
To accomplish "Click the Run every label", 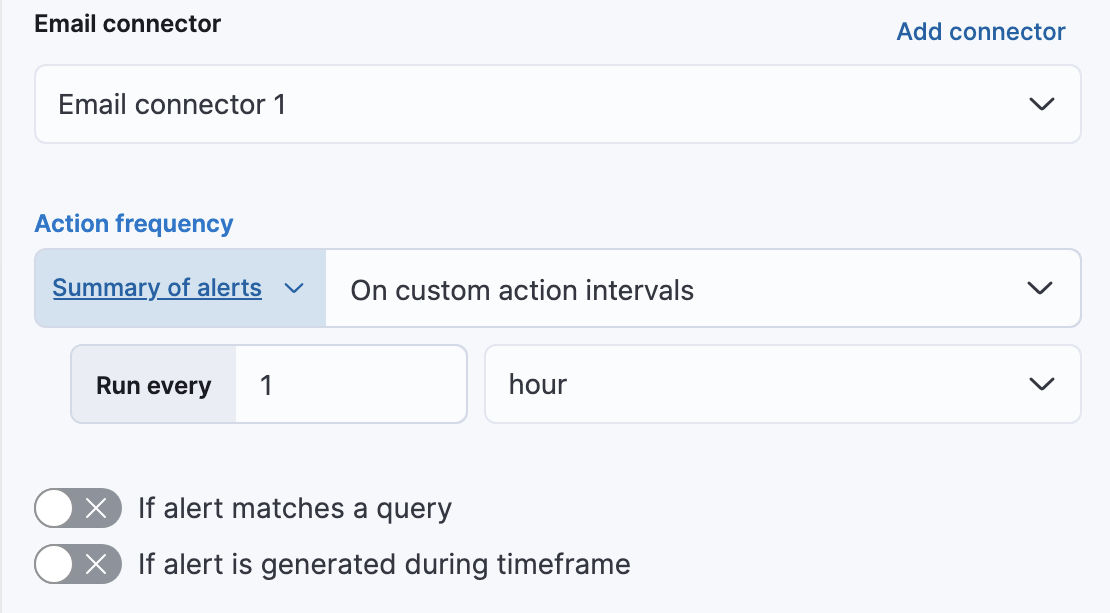I will [152, 384].
